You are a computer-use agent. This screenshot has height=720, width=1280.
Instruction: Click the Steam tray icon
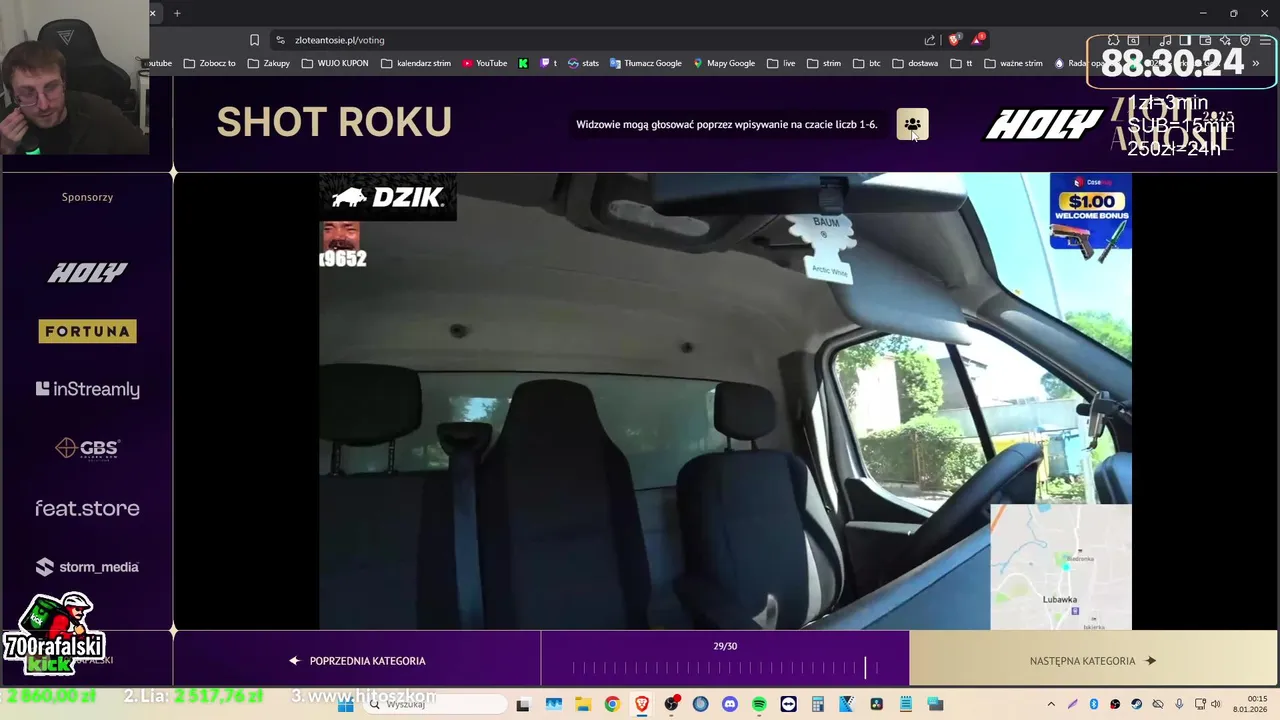point(1136,704)
